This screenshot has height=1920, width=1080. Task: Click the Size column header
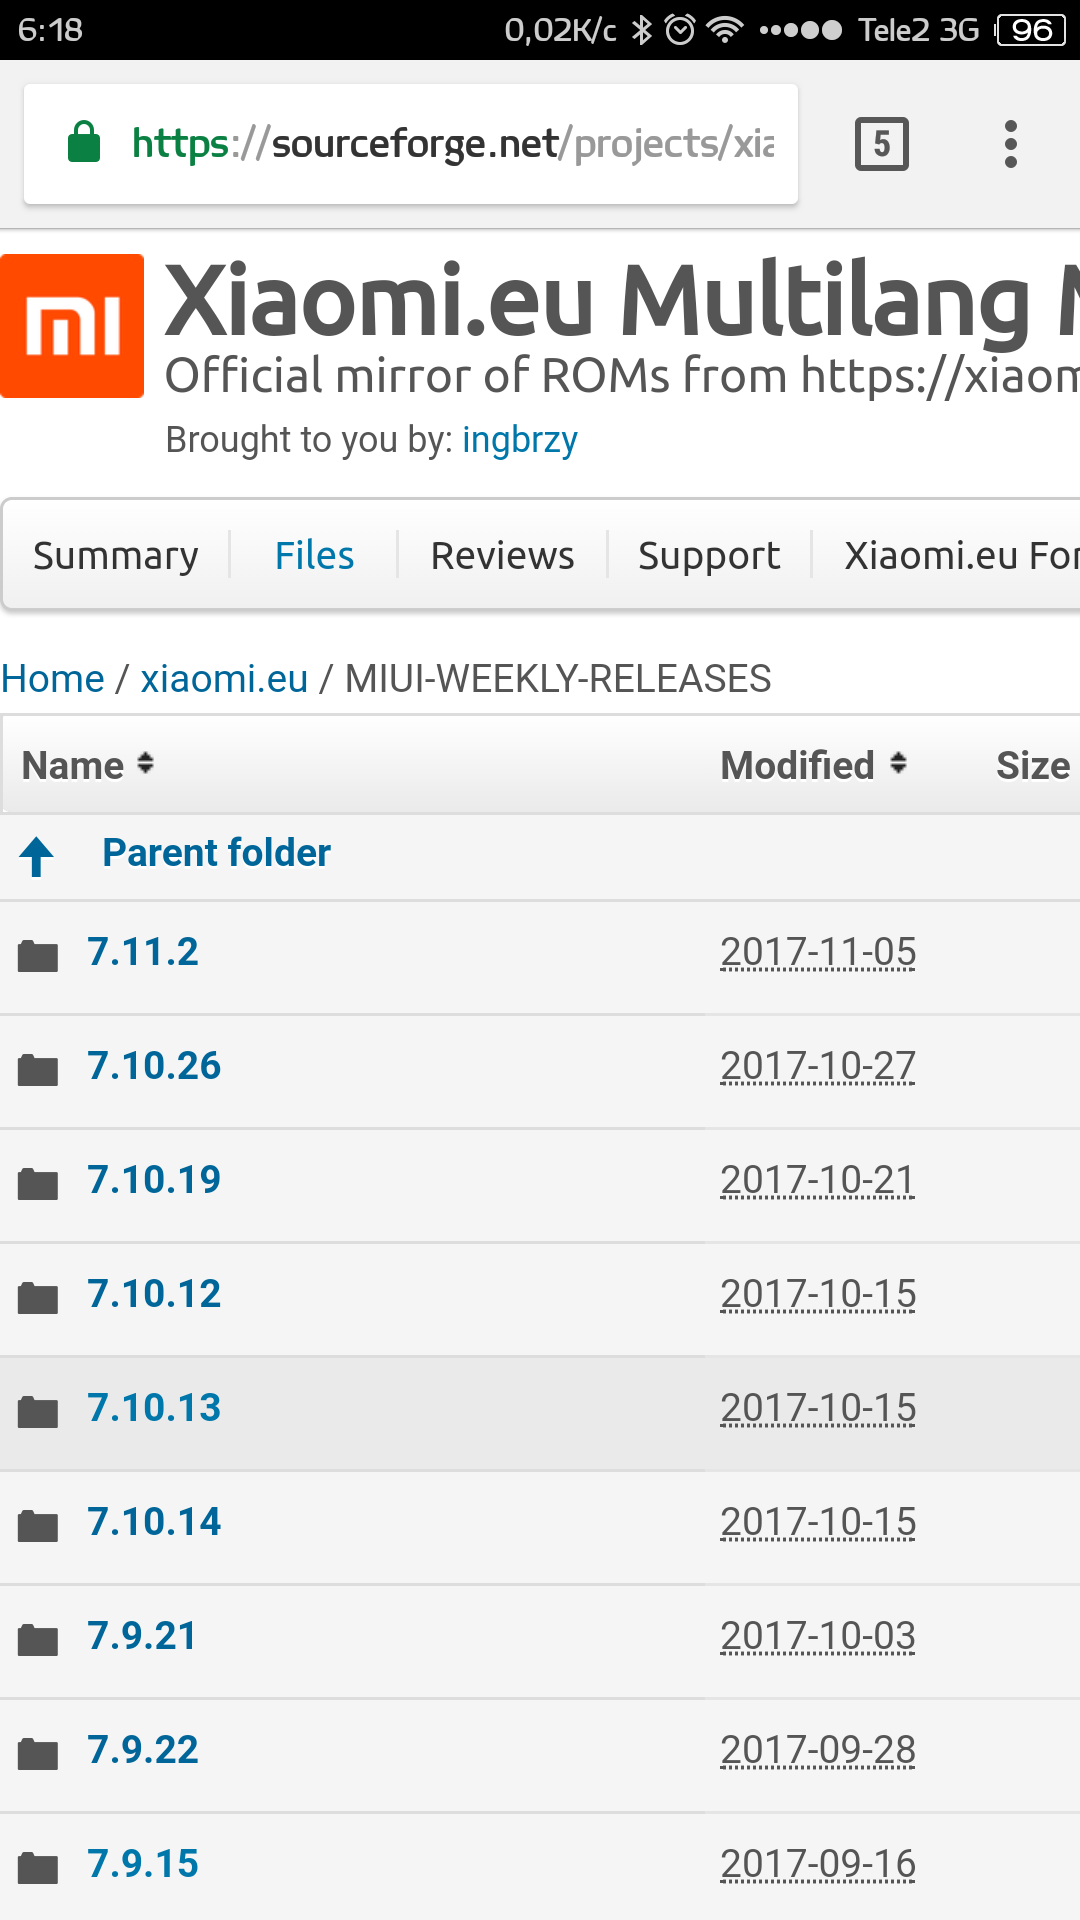point(1033,766)
